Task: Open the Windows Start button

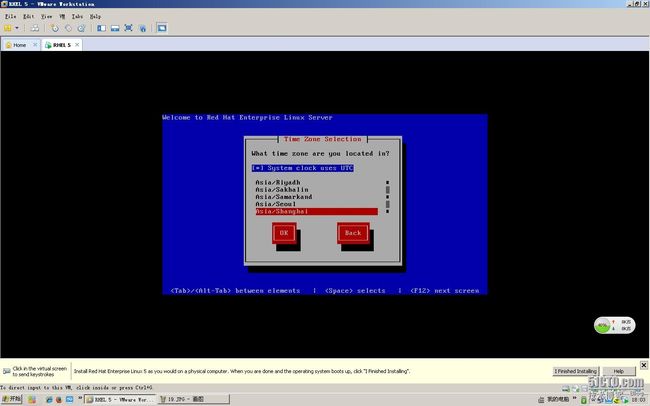Action: (11, 399)
